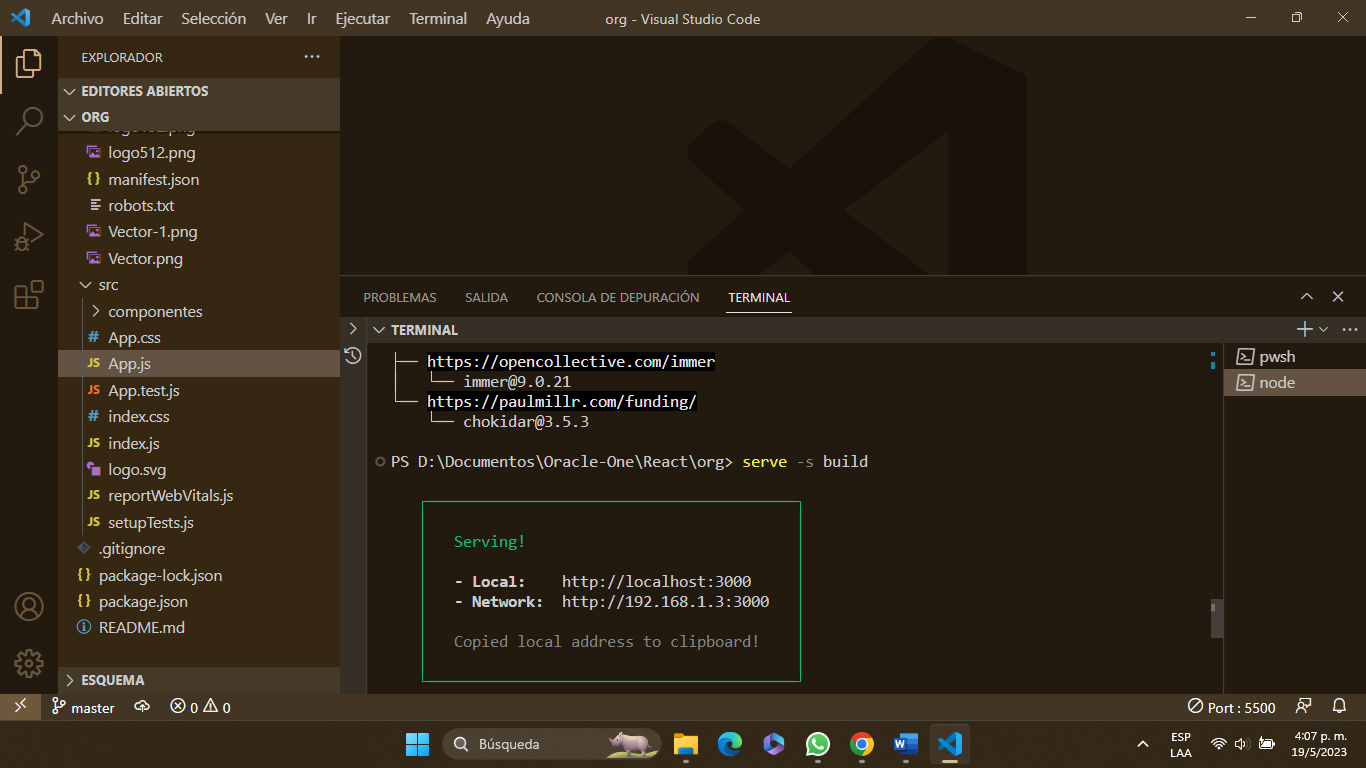Screen dimensions: 1366x768
Task: Expand the componentes folder
Action: [x=199, y=311]
